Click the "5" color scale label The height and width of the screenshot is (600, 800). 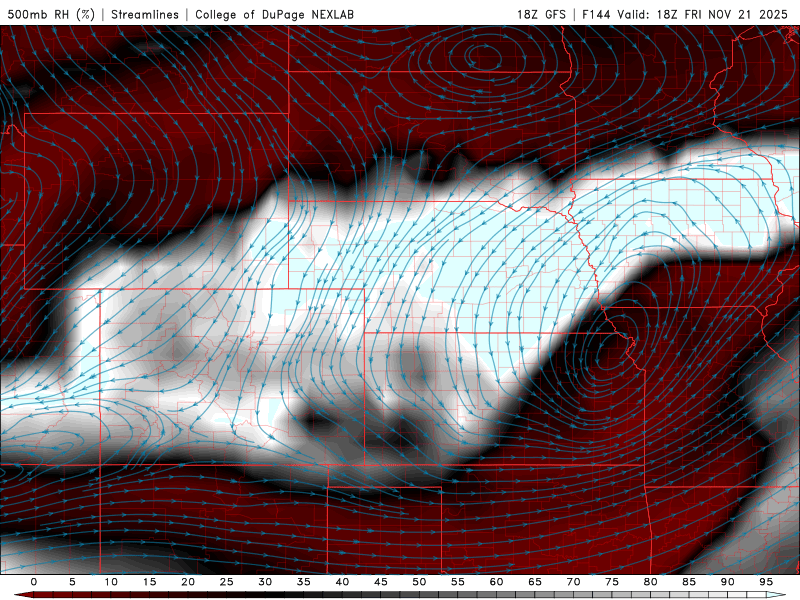pyautogui.click(x=72, y=582)
